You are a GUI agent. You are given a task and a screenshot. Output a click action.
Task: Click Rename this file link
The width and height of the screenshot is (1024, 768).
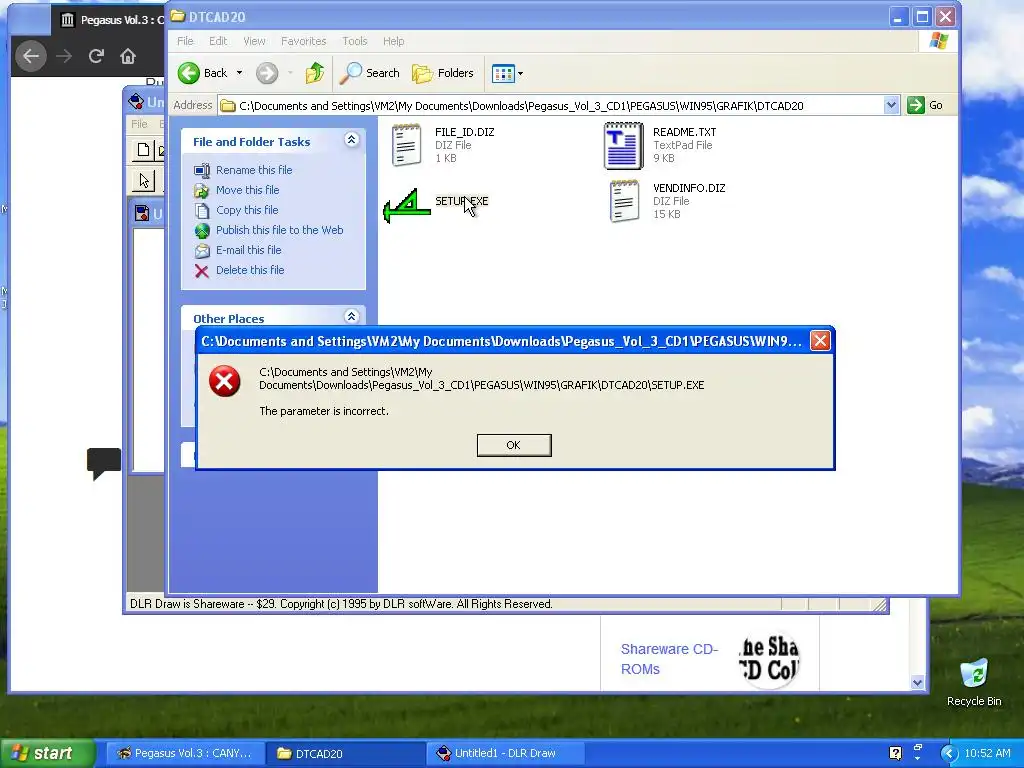(254, 170)
